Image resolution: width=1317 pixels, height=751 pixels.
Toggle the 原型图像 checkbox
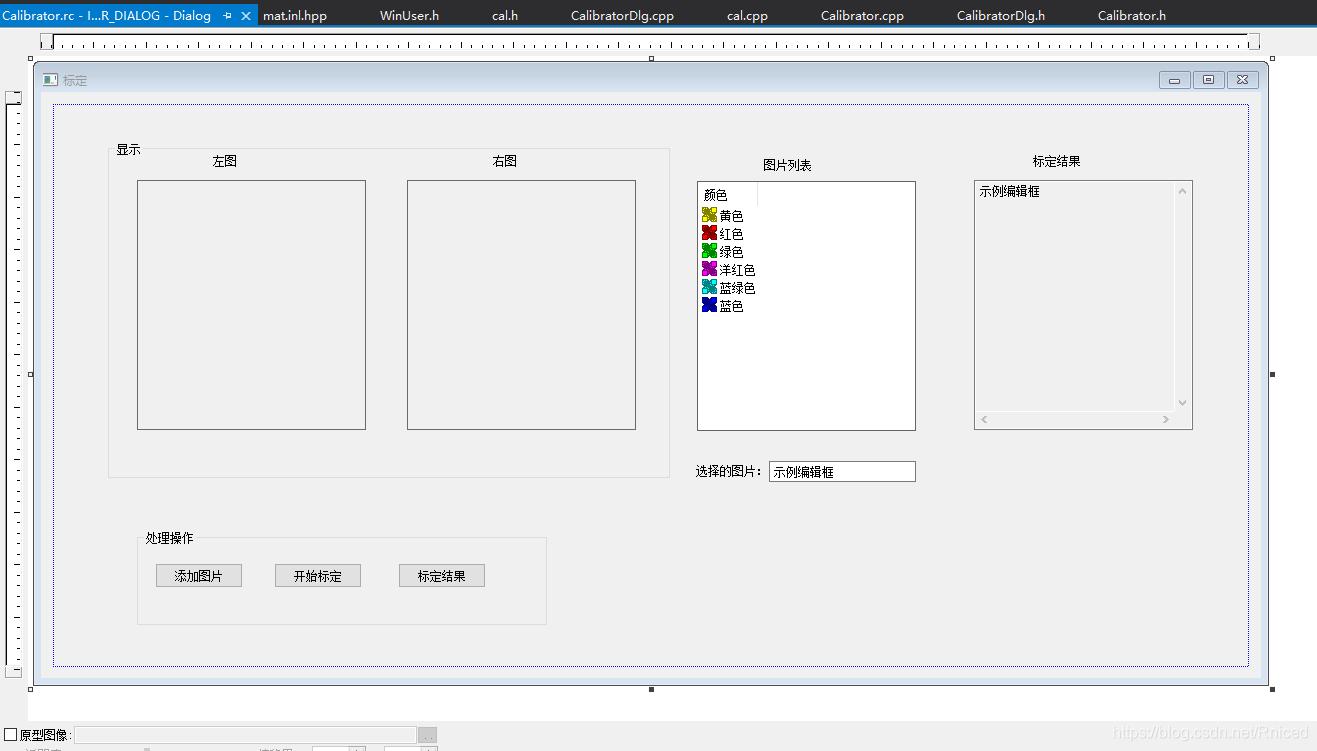(11, 735)
